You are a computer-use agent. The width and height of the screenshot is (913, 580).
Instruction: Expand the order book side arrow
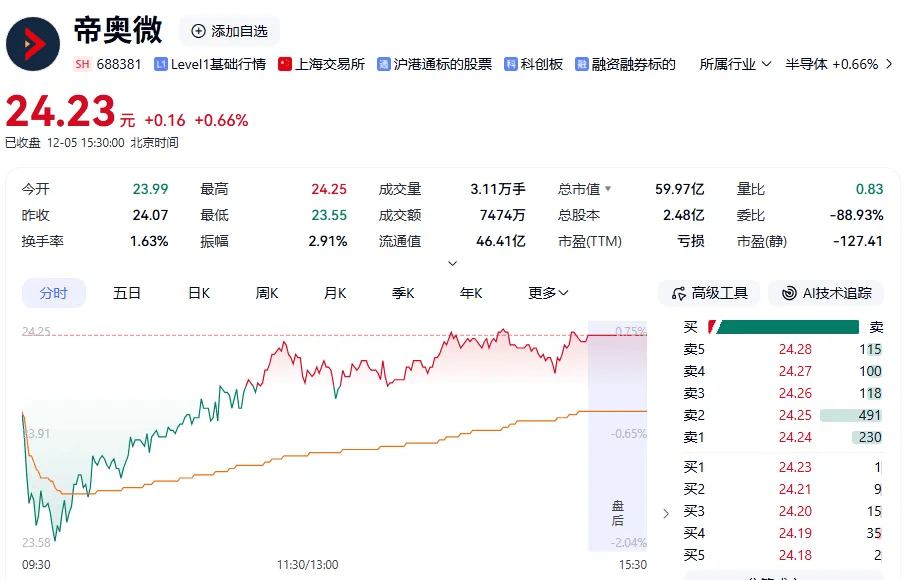click(x=665, y=512)
